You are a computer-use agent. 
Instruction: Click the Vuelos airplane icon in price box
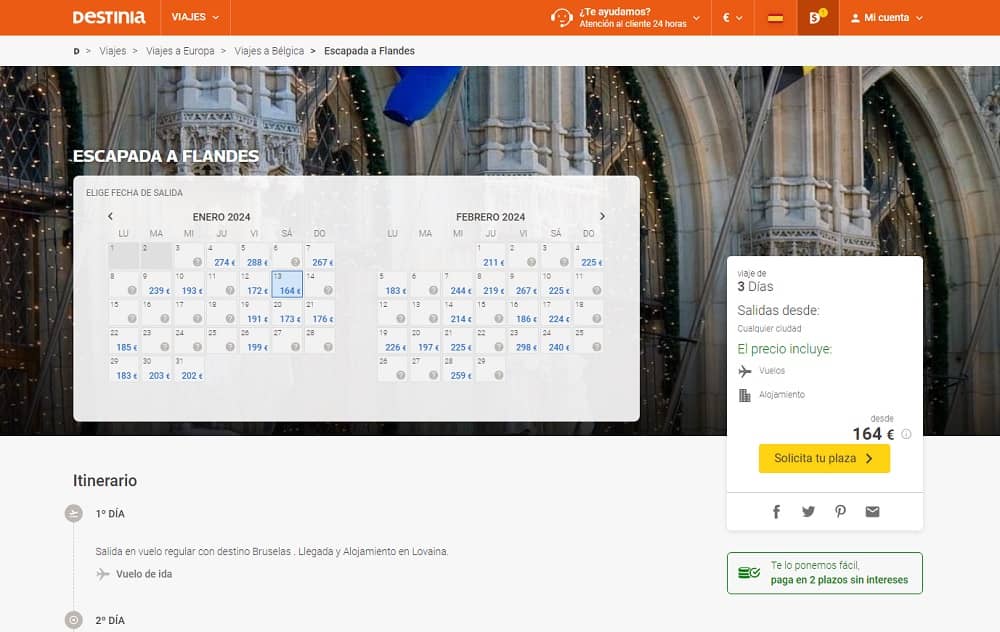coord(744,371)
